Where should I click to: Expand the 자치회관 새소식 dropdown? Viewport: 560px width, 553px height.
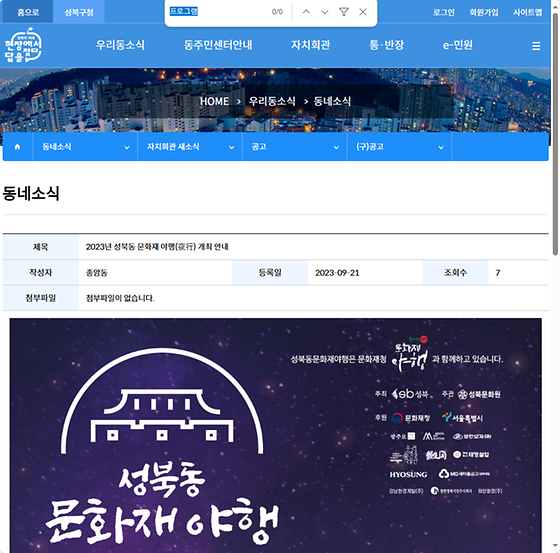coord(190,147)
